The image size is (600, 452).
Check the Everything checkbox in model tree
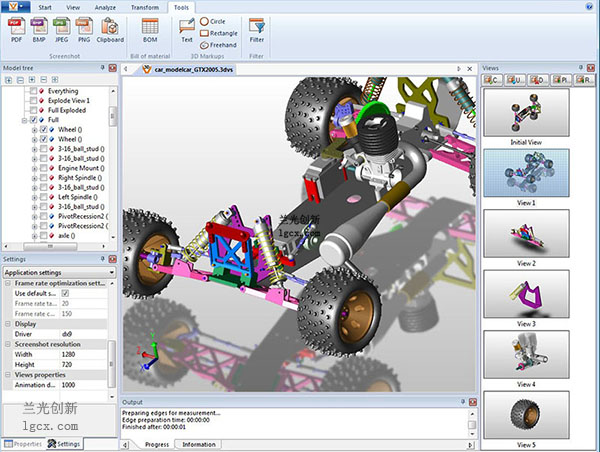33,91
